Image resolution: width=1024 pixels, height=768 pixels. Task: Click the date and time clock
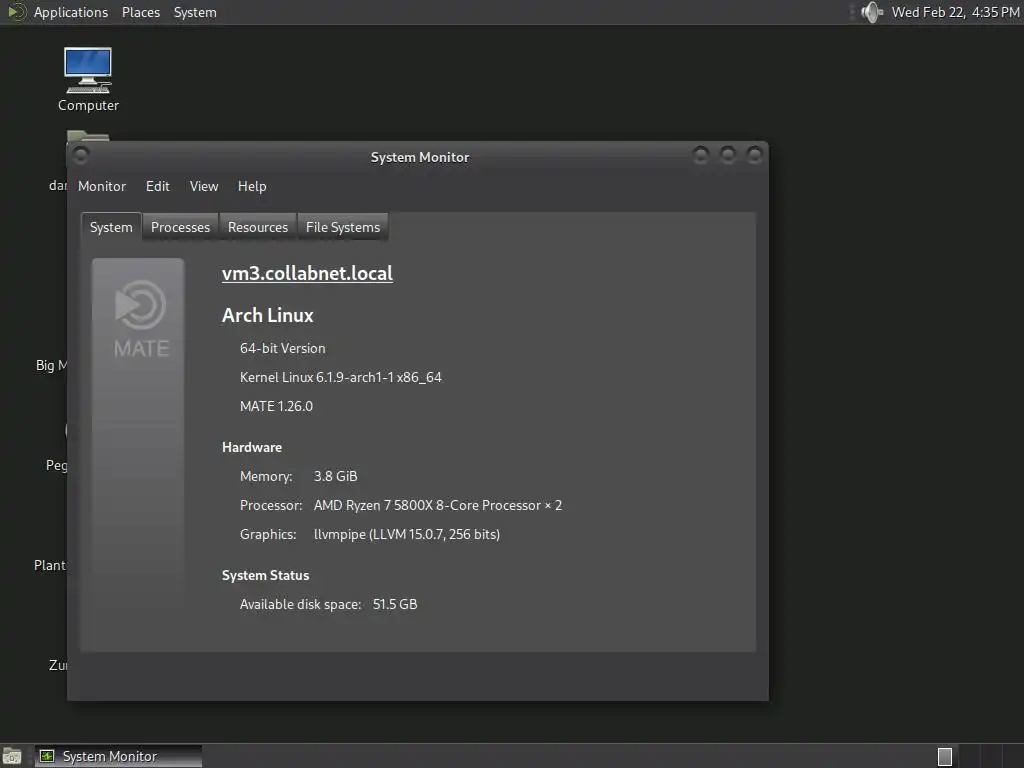[x=955, y=12]
